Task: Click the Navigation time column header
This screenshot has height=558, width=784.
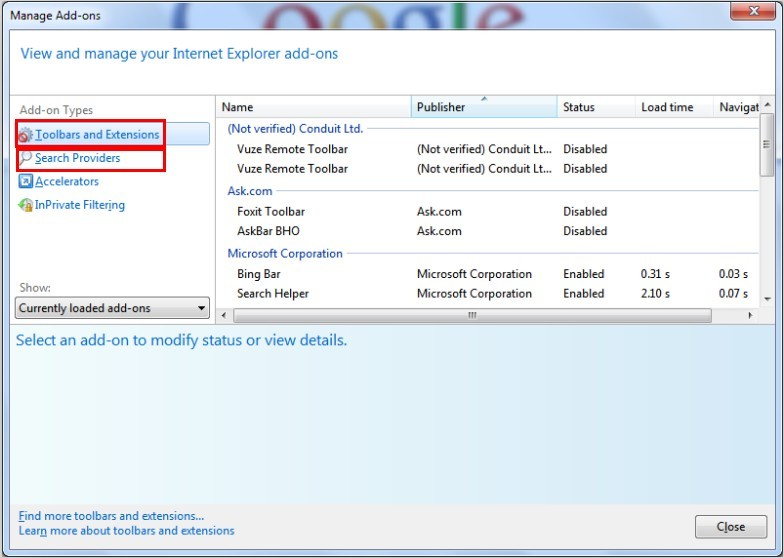Action: (x=736, y=107)
